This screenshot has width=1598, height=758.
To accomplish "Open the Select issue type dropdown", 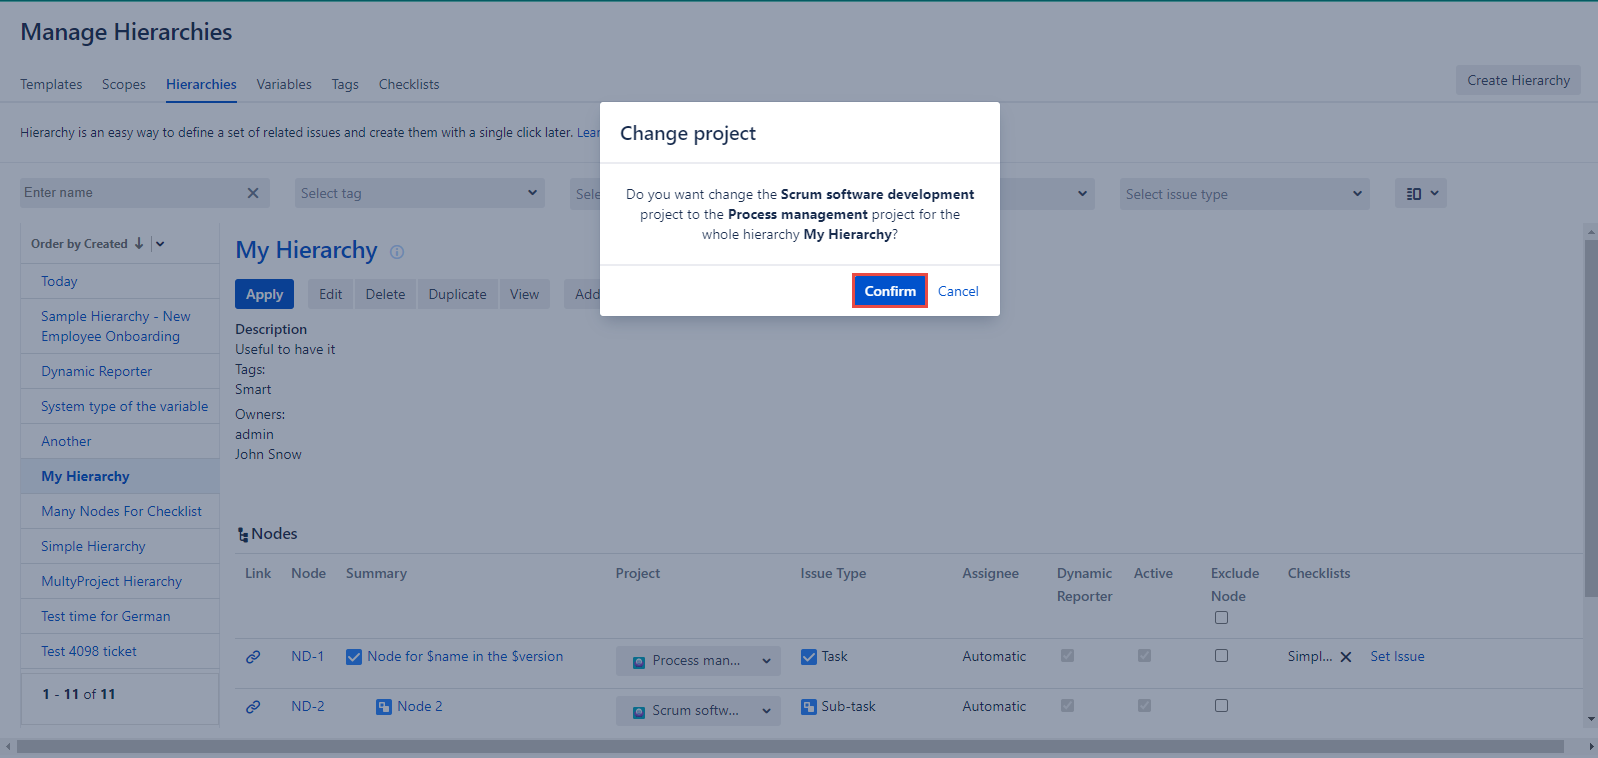I will 1244,194.
